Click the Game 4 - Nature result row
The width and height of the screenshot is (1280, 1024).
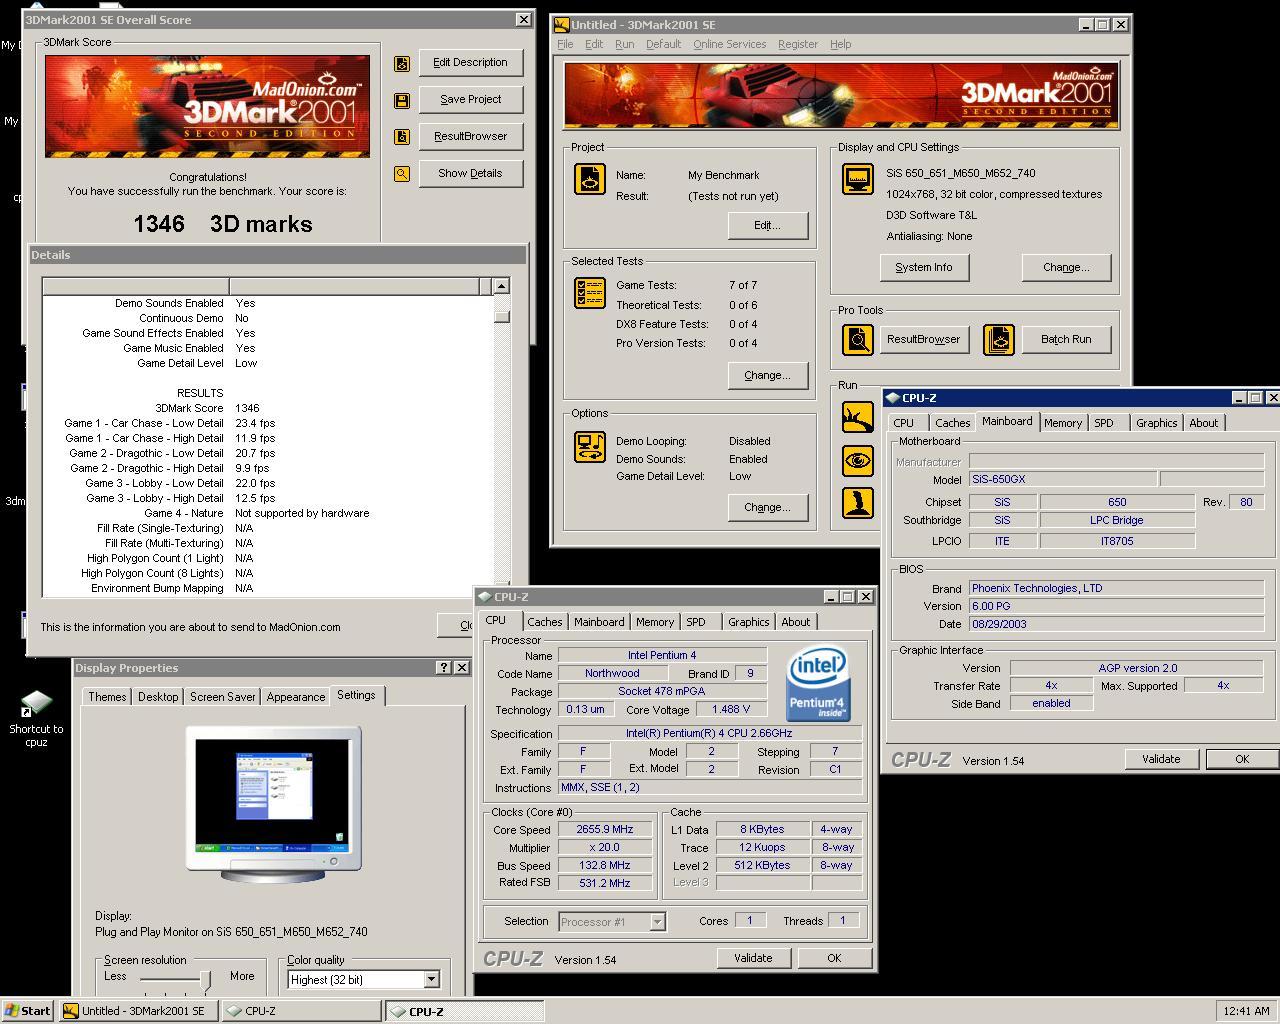[x=267, y=513]
